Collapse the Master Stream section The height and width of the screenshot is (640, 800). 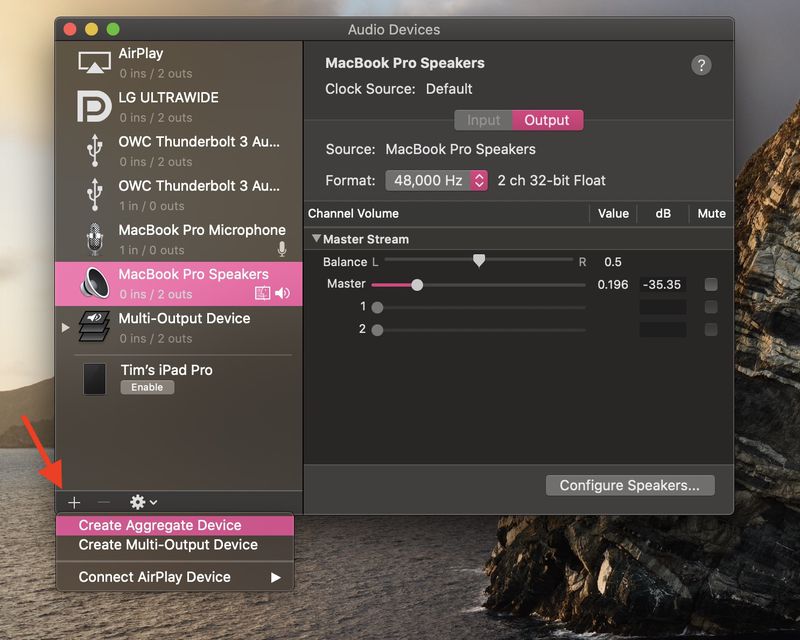point(316,238)
